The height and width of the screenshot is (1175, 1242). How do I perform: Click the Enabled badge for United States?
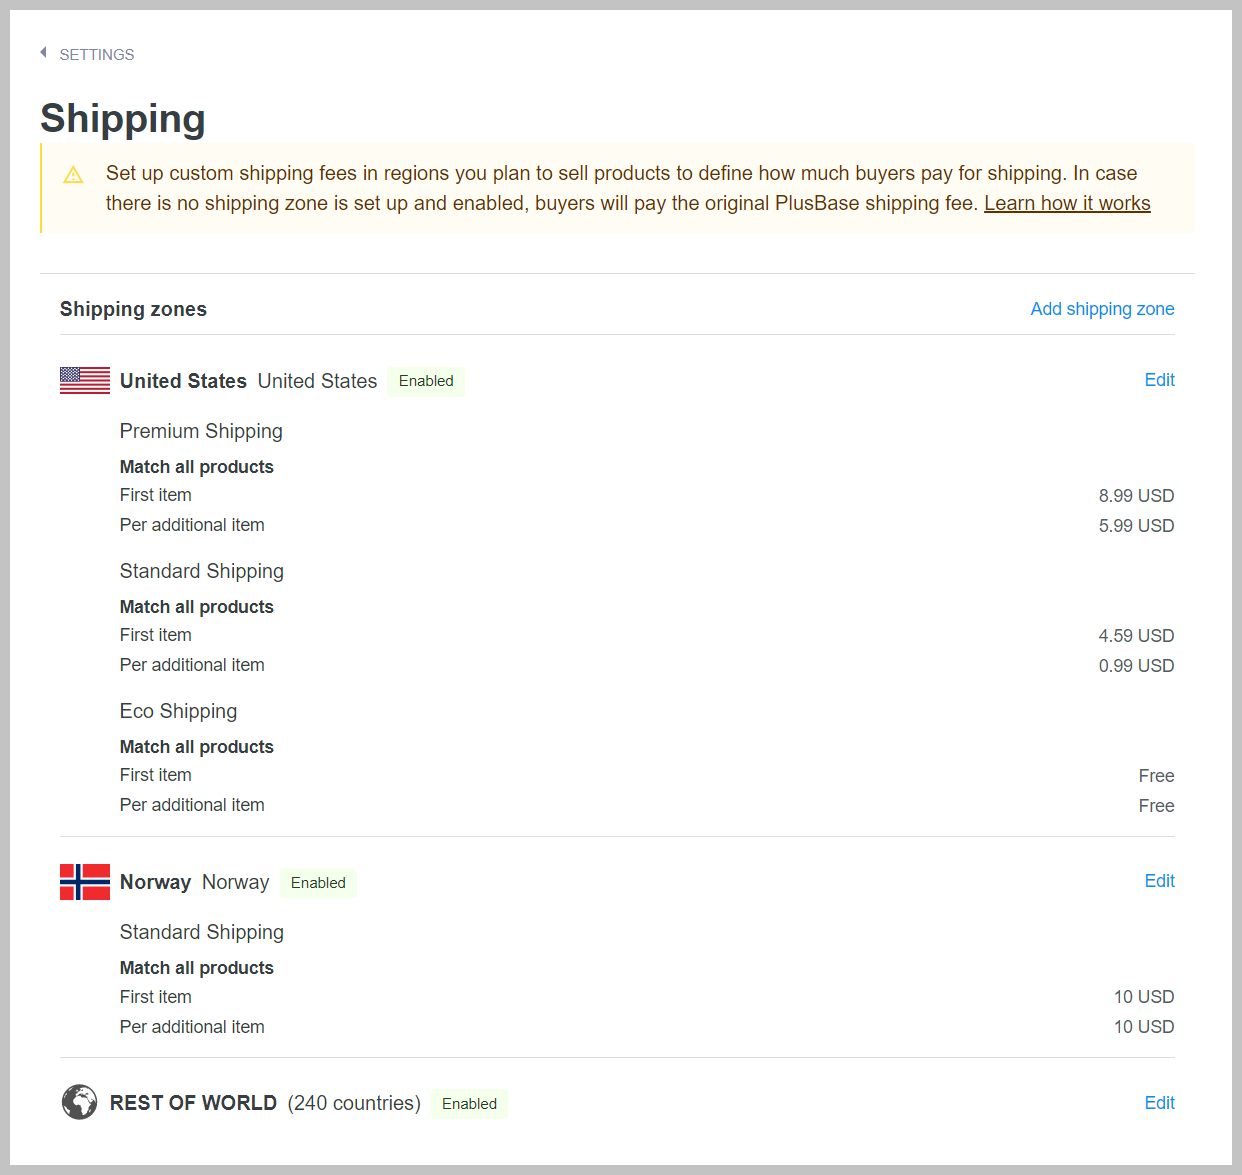coord(426,381)
